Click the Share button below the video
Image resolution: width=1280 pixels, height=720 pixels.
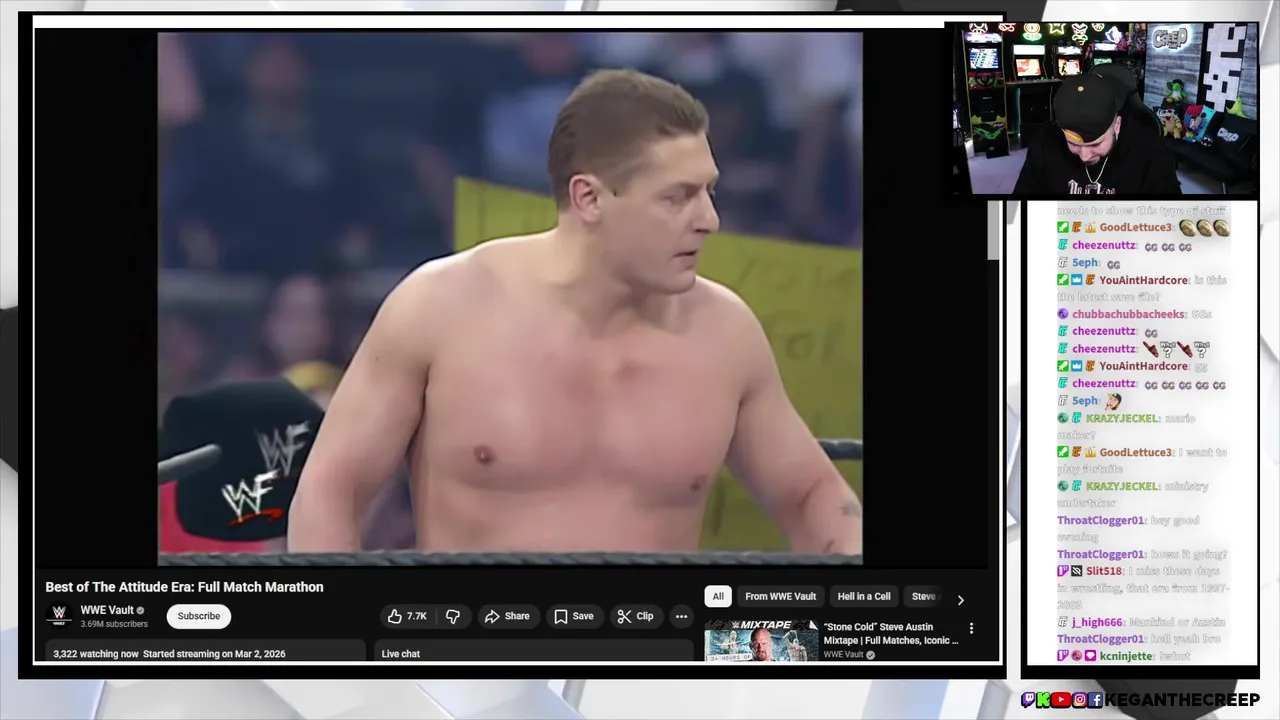point(507,616)
